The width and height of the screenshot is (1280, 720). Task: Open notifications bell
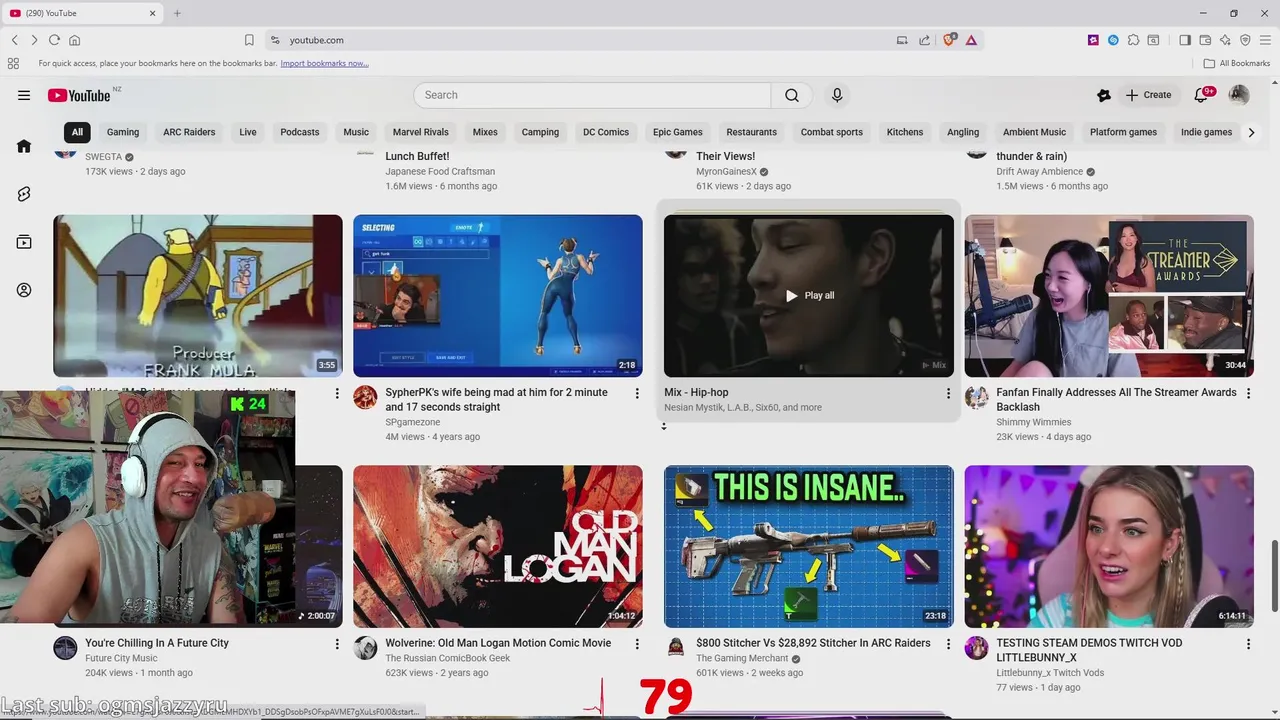[x=1202, y=95]
